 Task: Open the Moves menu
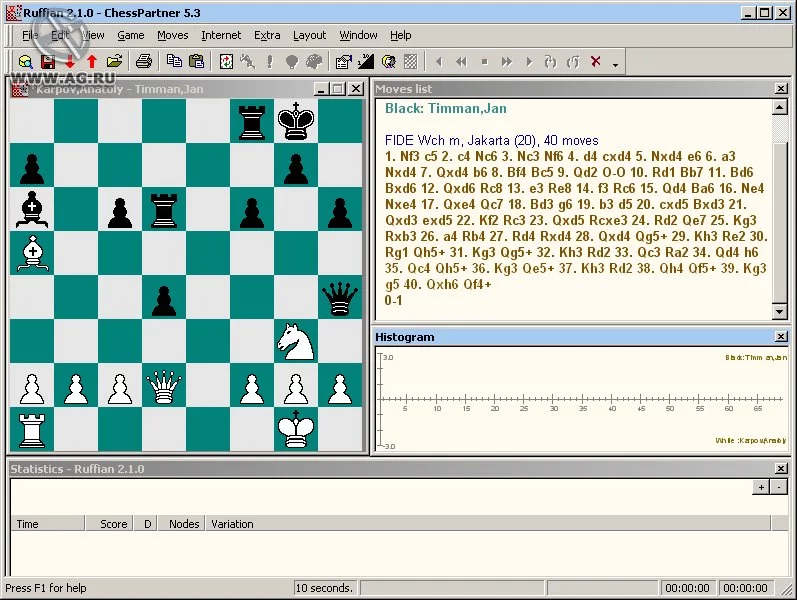tap(172, 35)
